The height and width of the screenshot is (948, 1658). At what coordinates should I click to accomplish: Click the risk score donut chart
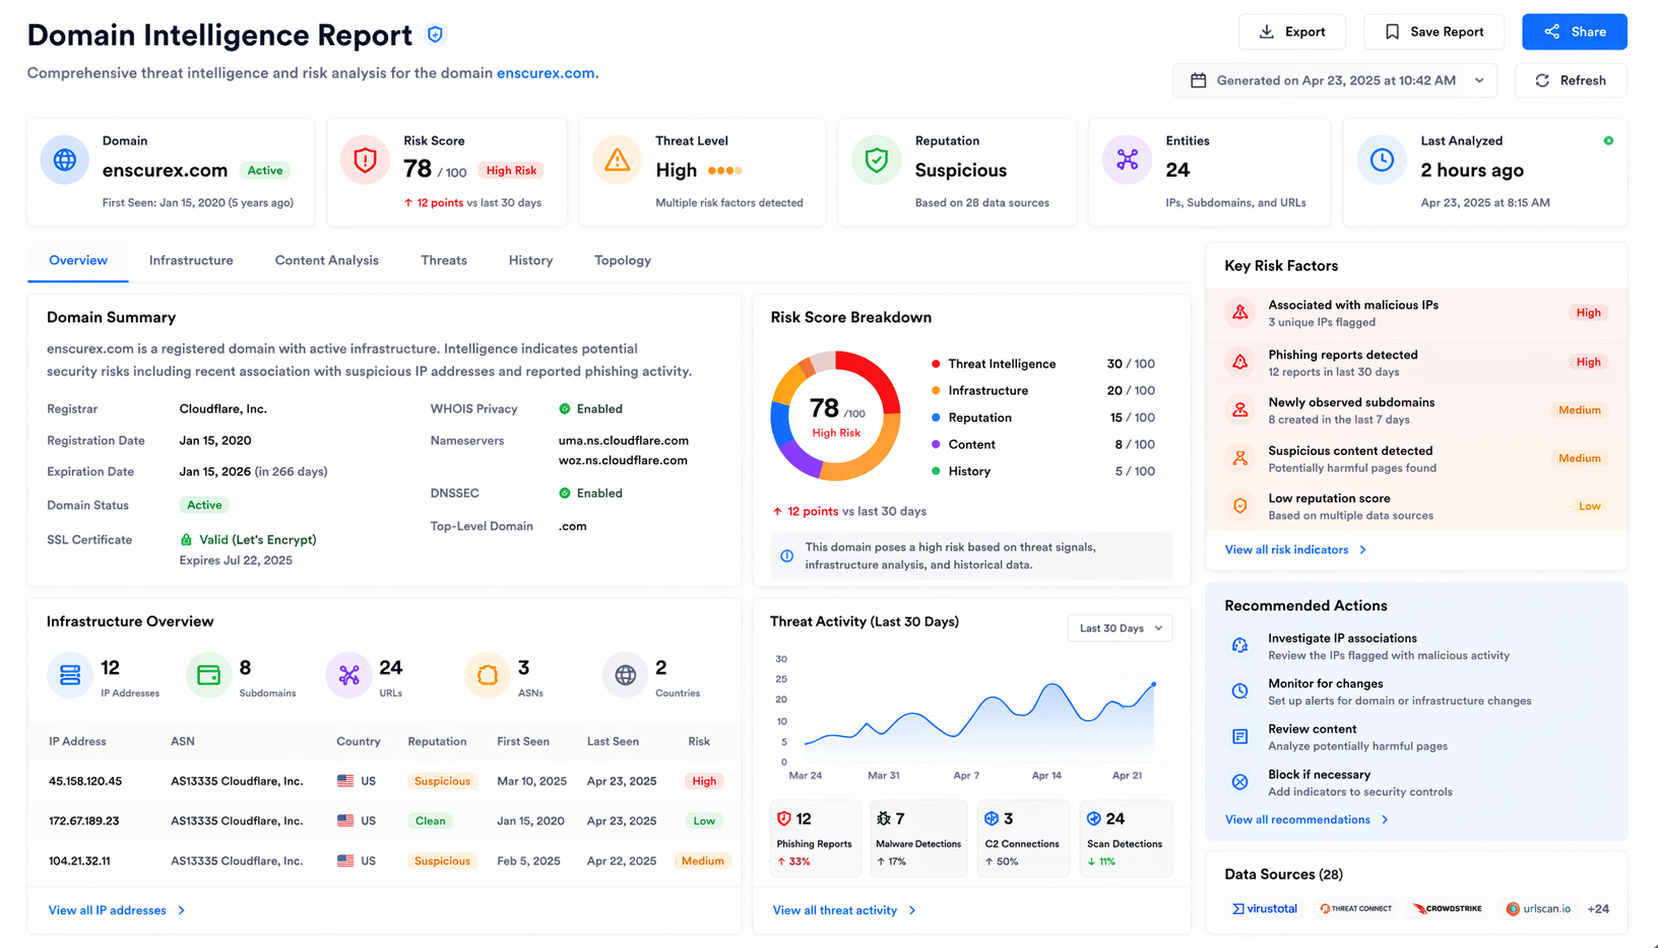(836, 415)
